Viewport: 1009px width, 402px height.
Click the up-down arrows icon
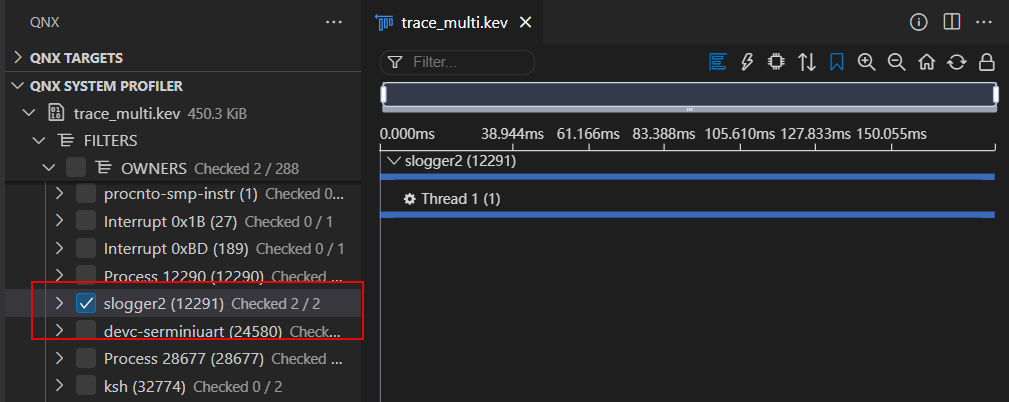(x=807, y=62)
